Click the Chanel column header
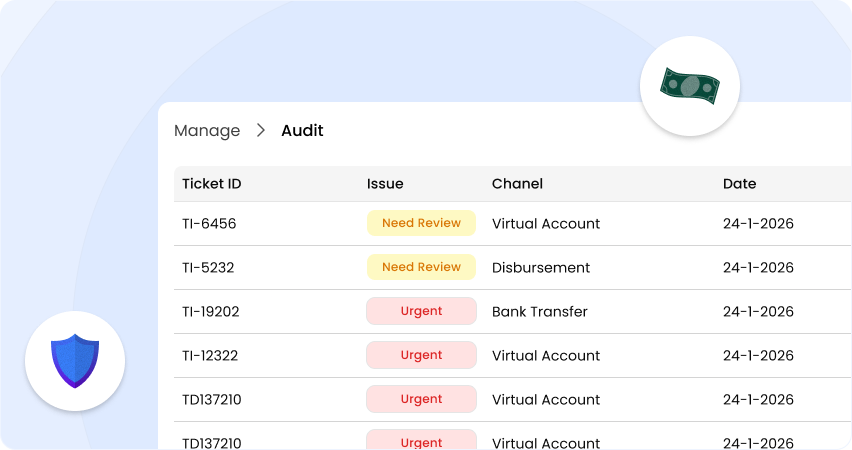The height and width of the screenshot is (450, 852). 517,184
